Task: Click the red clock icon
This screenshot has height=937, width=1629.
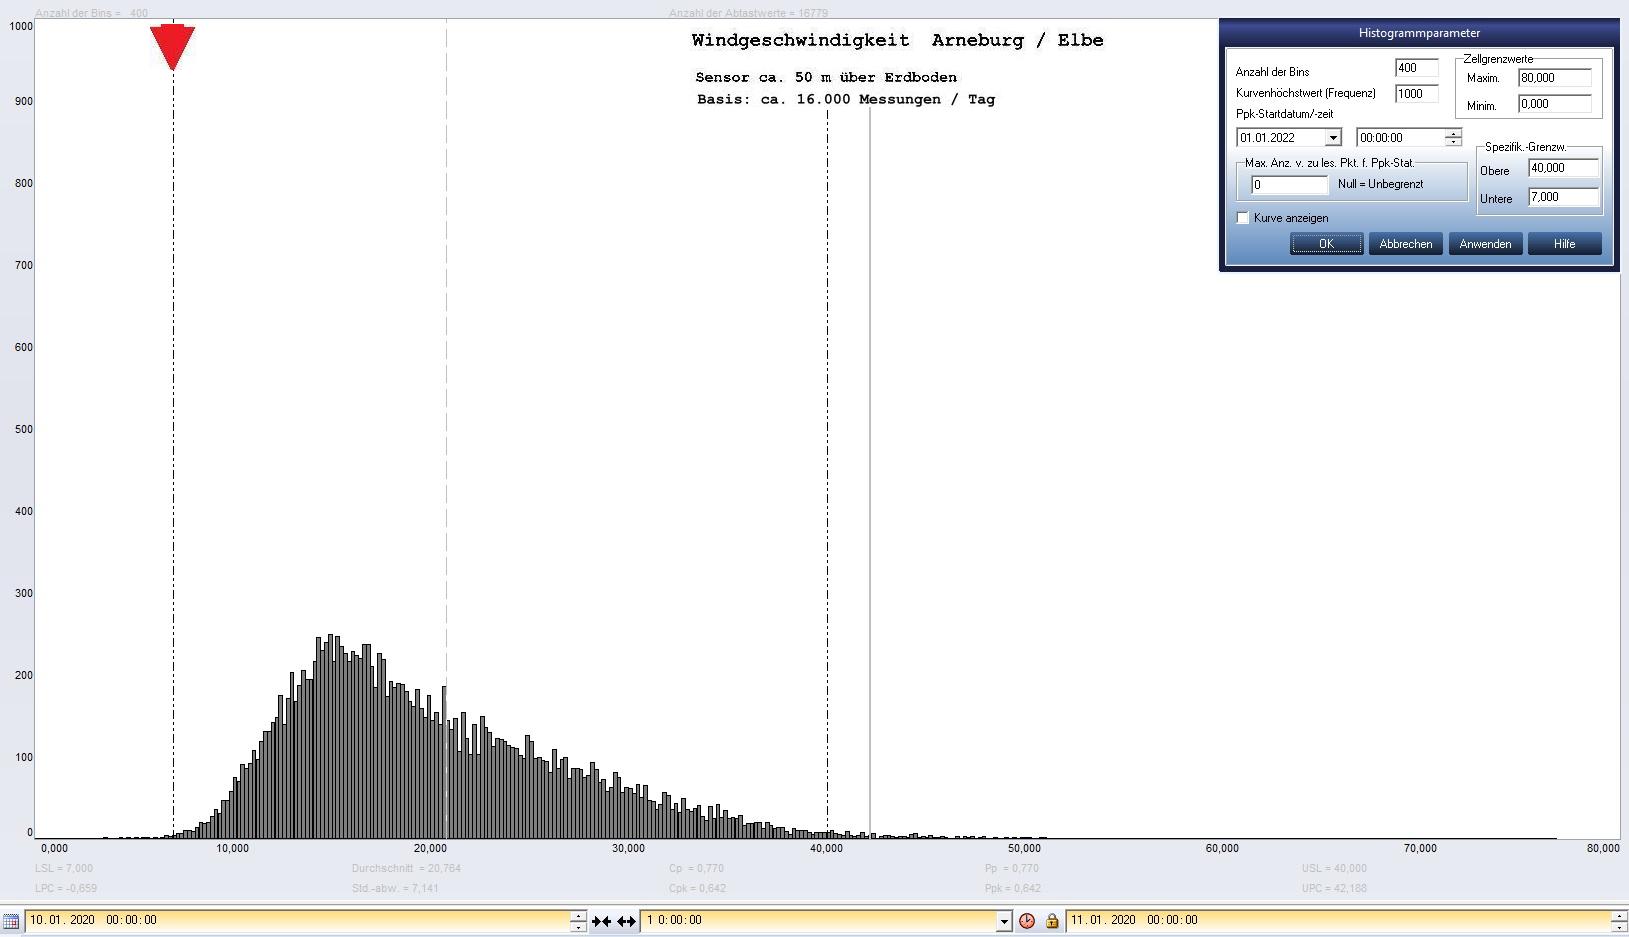Action: (x=1027, y=921)
